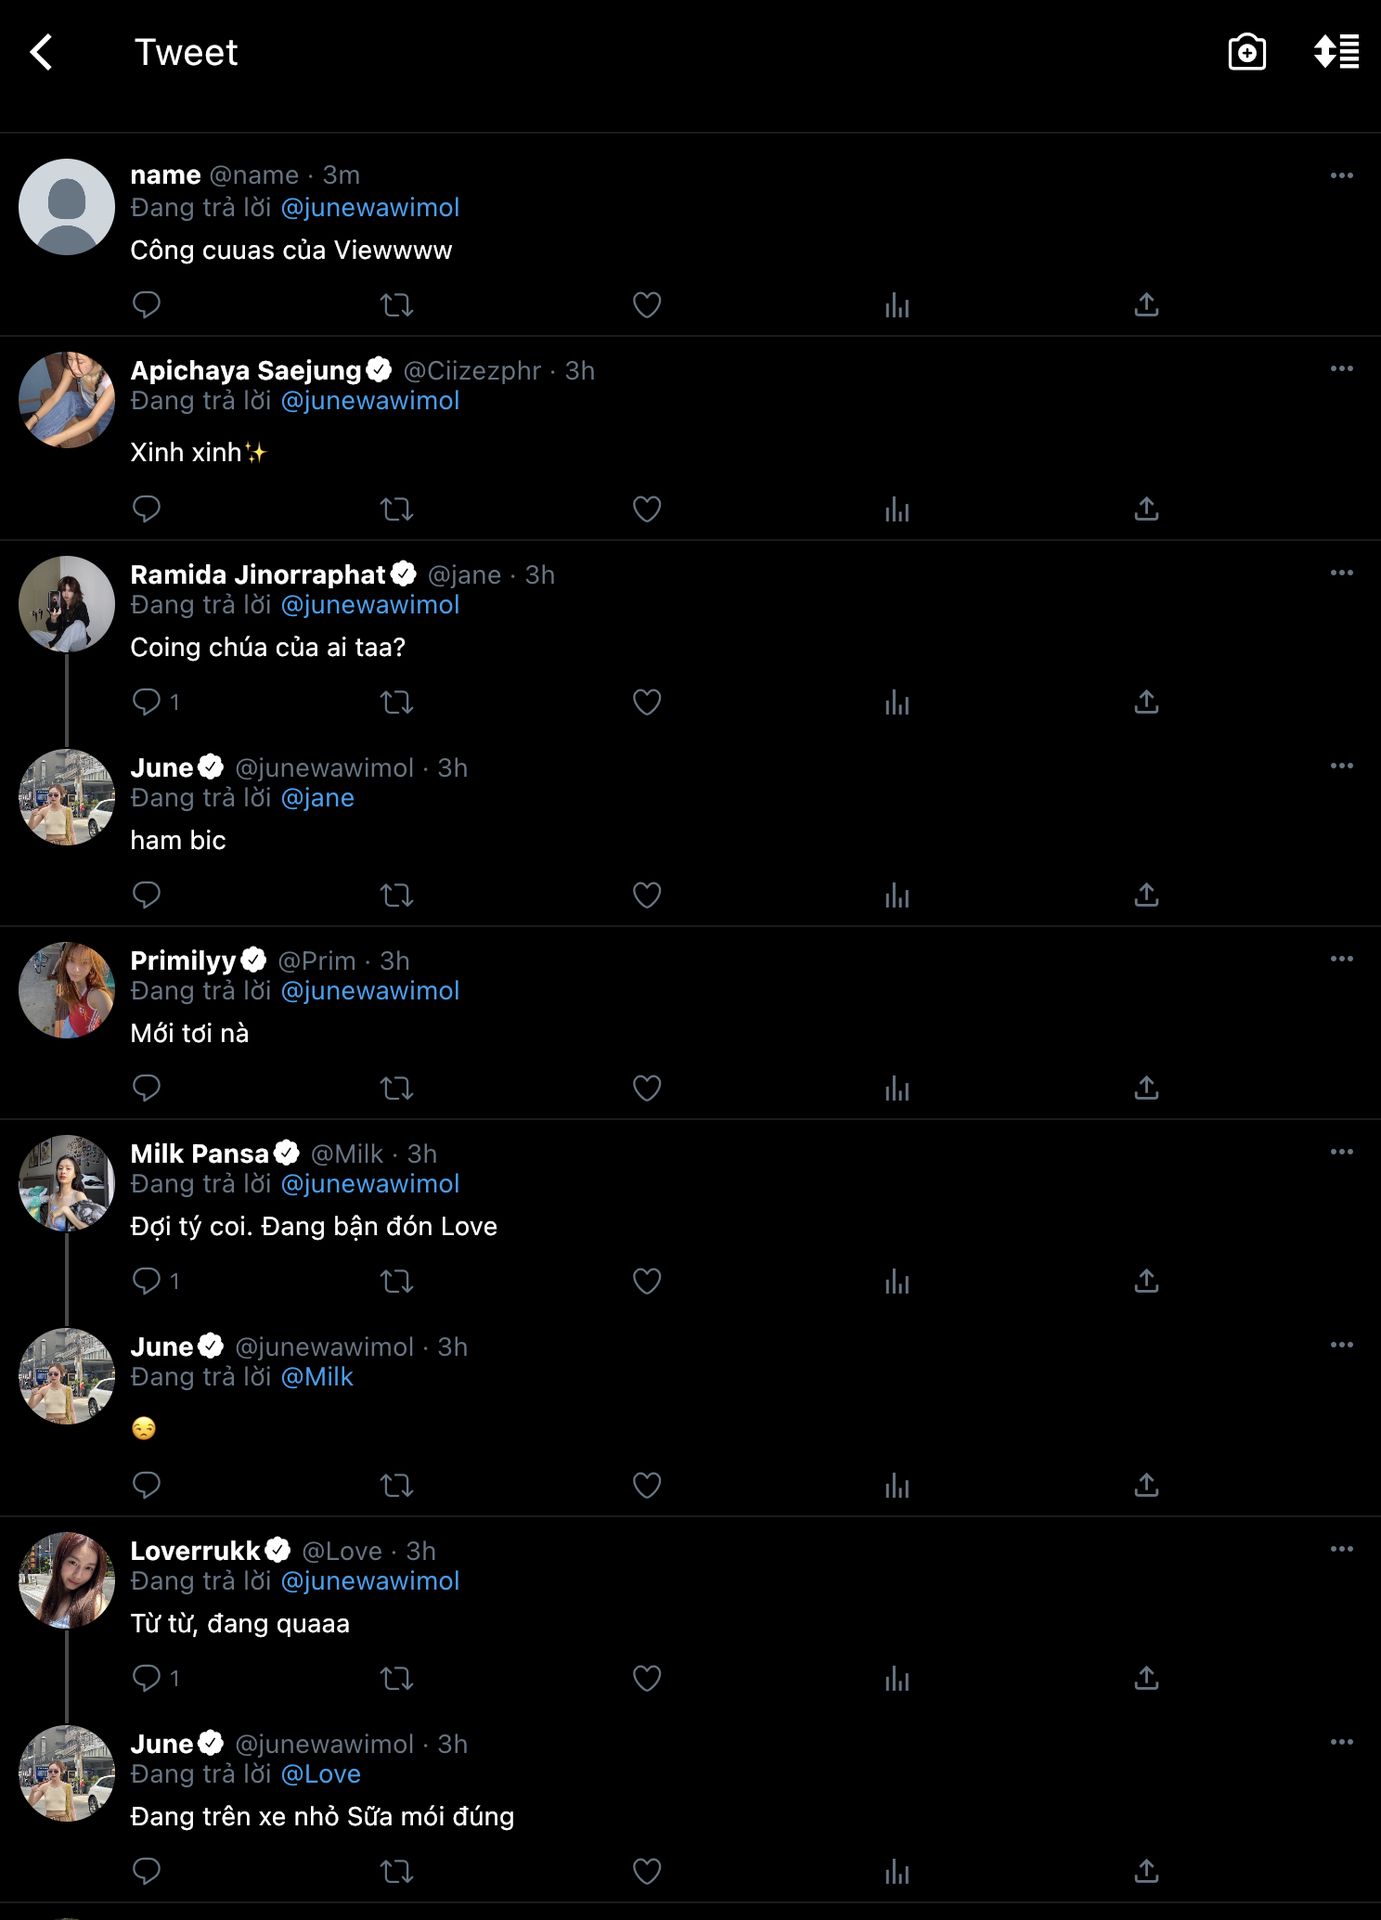The height and width of the screenshot is (1920, 1381).
Task: Share the 'Từ từ, đang quaaa' tweet
Action: pos(1146,1678)
